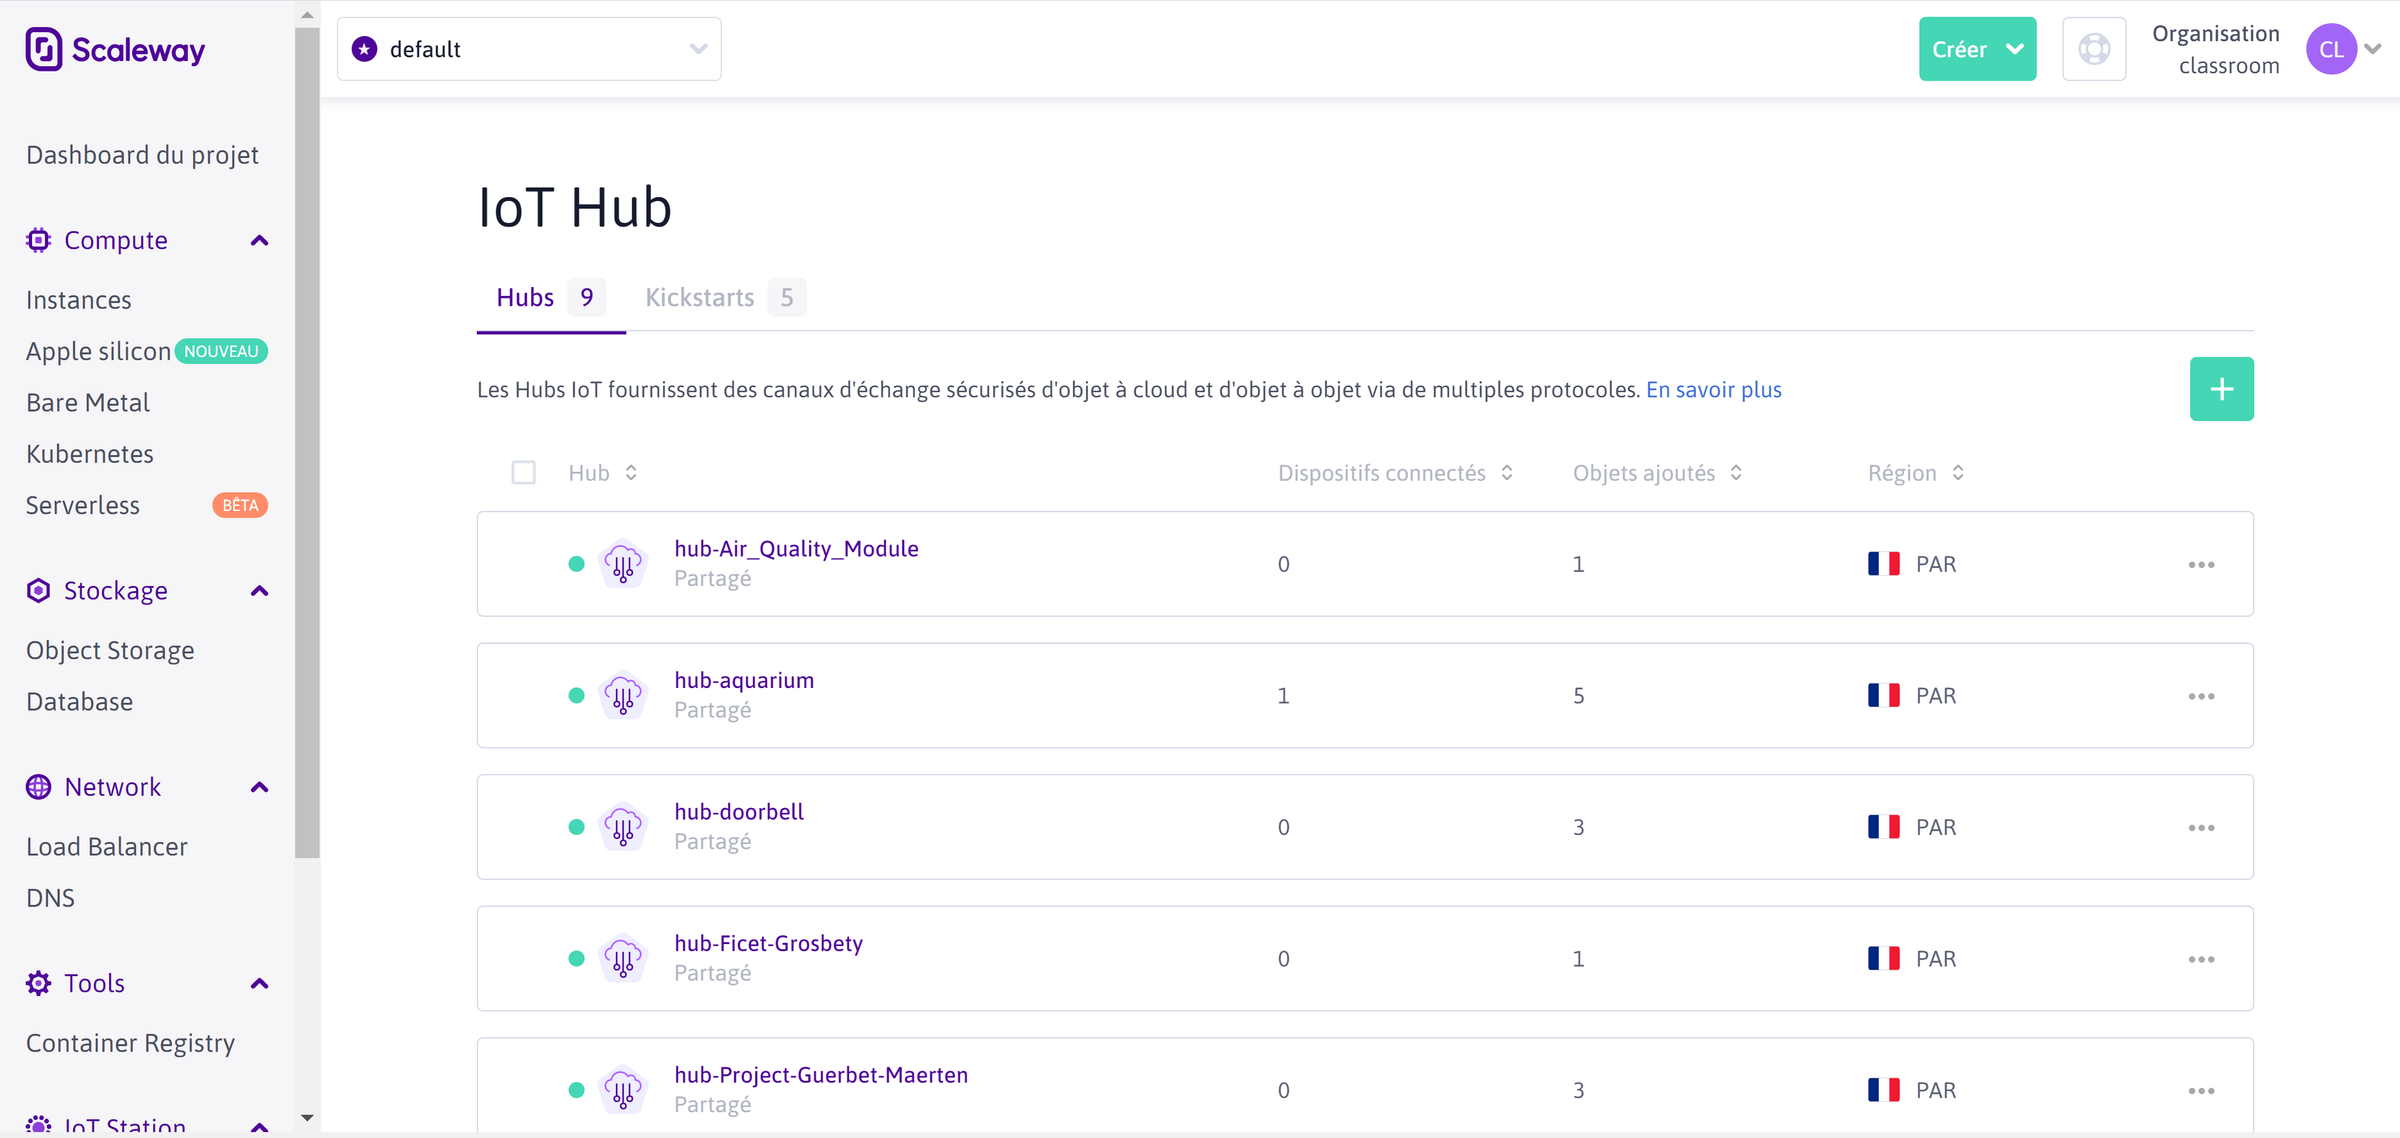Collapse the Stockage section

pos(259,590)
